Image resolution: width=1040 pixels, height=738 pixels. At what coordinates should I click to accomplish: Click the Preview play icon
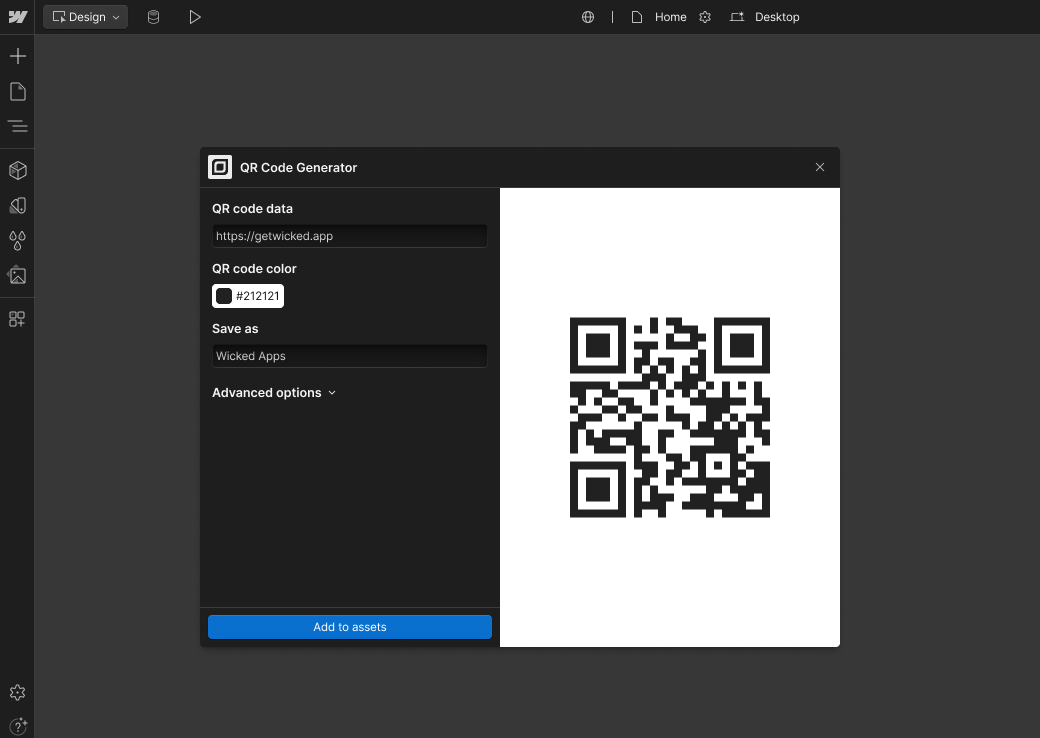pyautogui.click(x=194, y=17)
